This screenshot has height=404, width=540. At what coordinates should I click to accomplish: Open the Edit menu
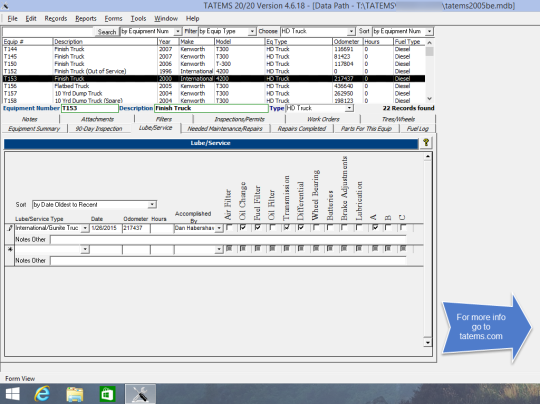31,19
